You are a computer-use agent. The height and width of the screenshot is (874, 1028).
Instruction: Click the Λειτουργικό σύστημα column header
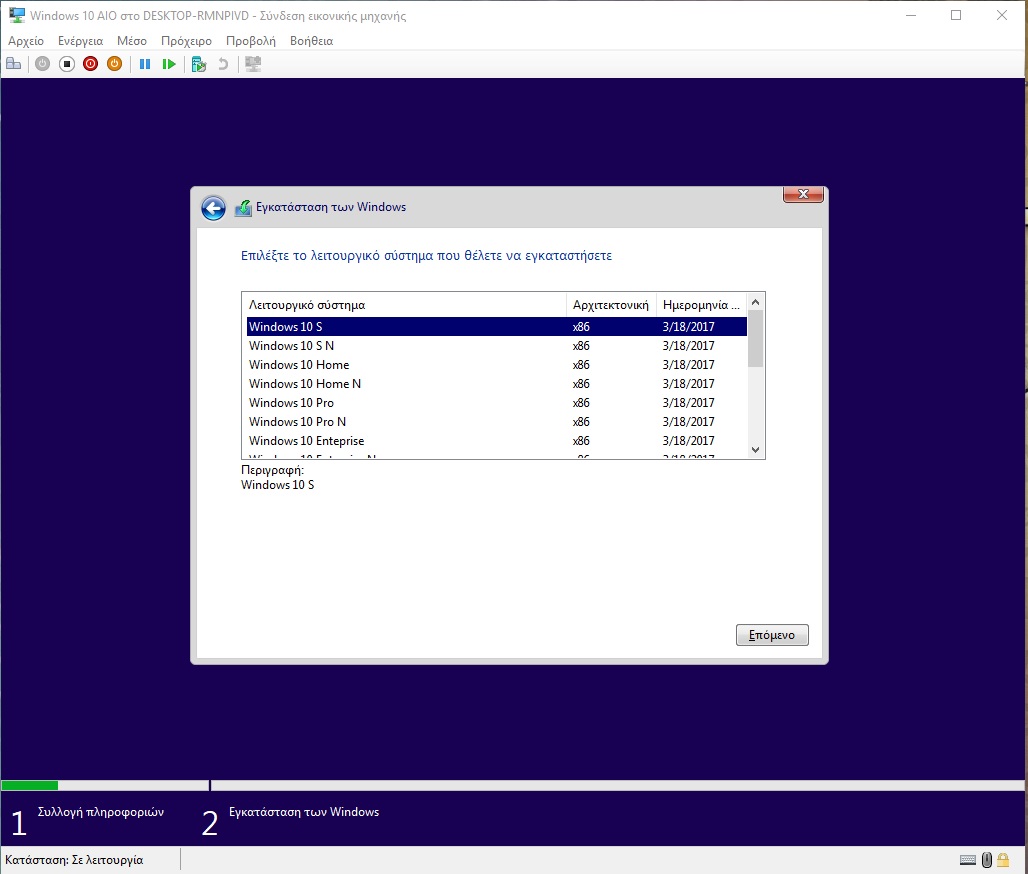coord(404,305)
